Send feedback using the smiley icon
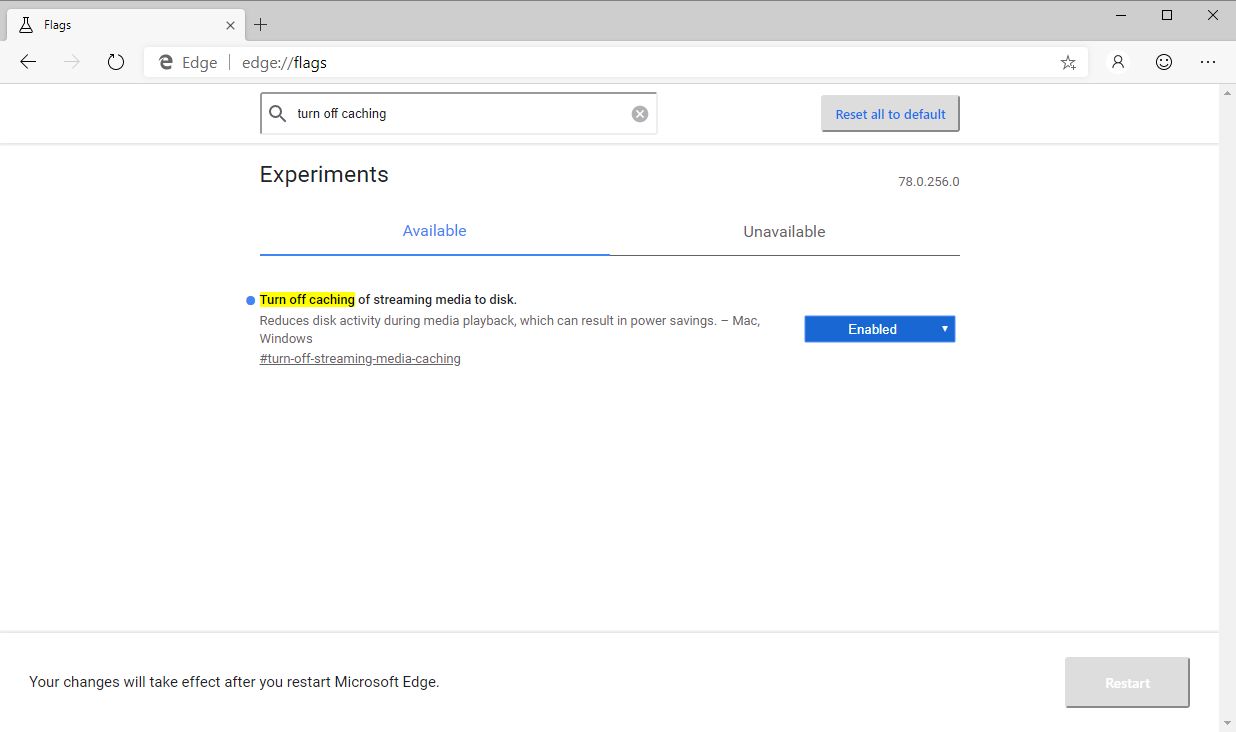1236x732 pixels. point(1163,62)
